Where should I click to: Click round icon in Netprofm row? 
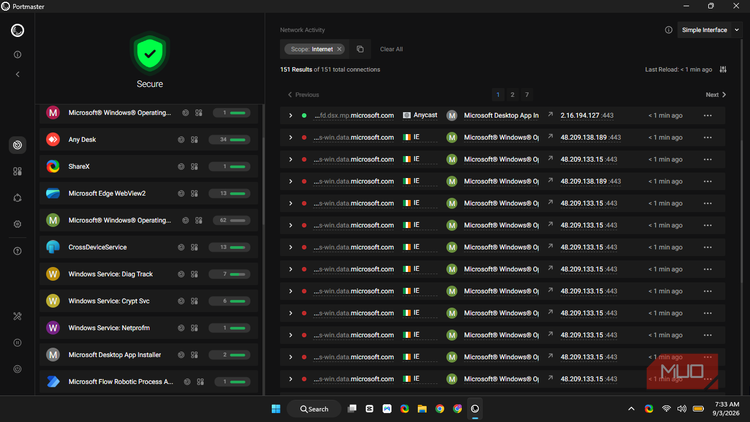181,328
